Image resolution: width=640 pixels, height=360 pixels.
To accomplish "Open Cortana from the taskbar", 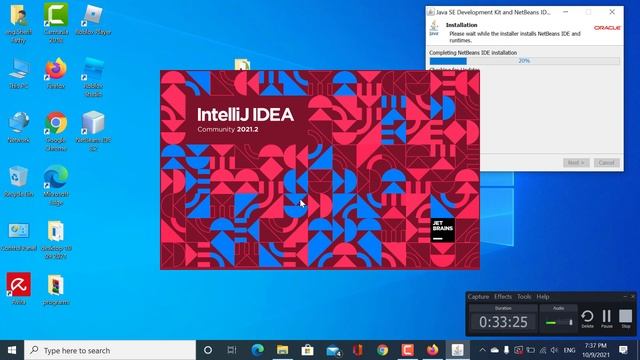I will click(208, 350).
